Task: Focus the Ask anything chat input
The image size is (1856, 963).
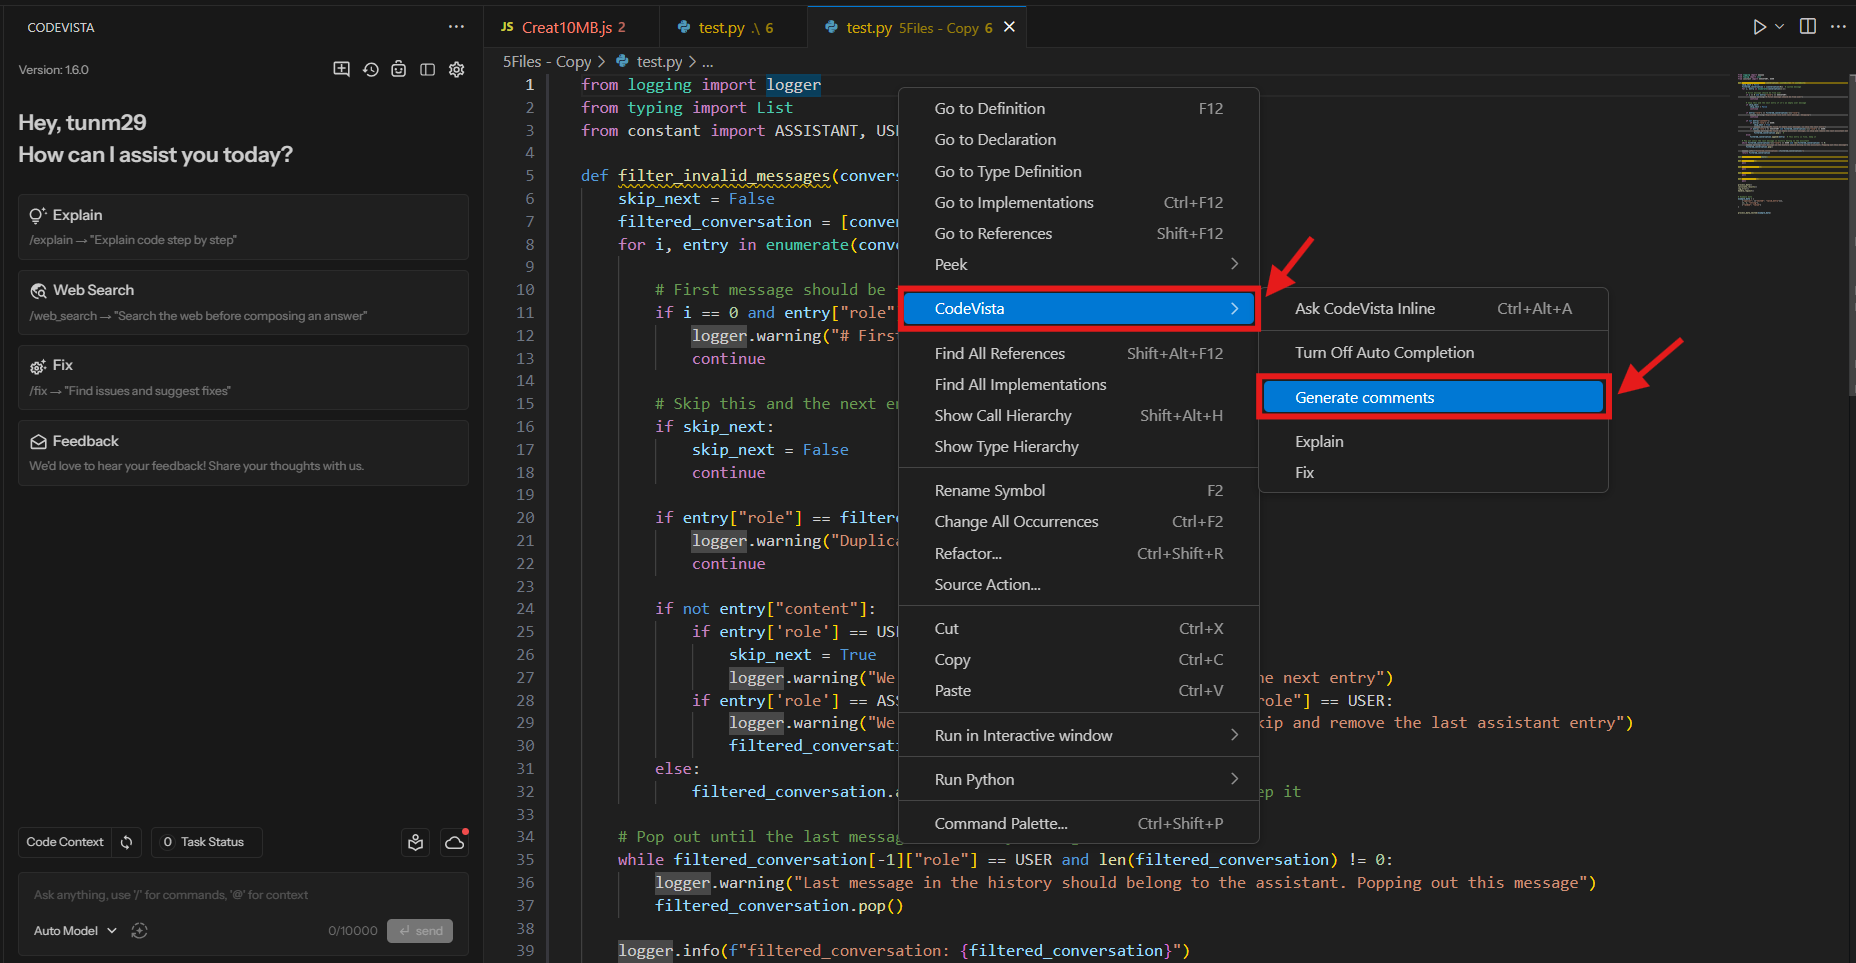Action: (x=243, y=895)
